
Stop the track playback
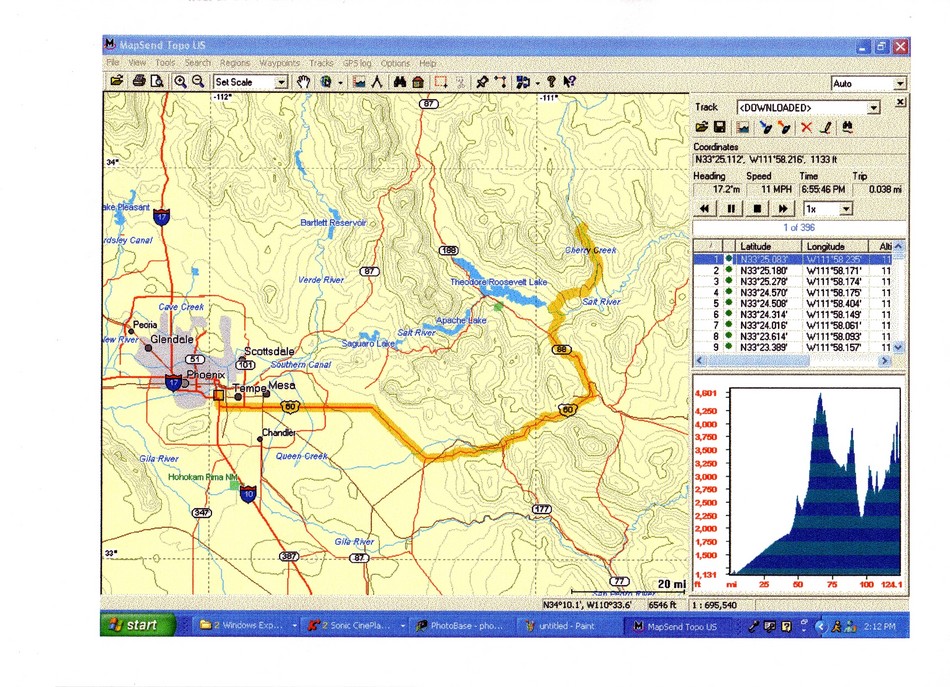point(757,209)
